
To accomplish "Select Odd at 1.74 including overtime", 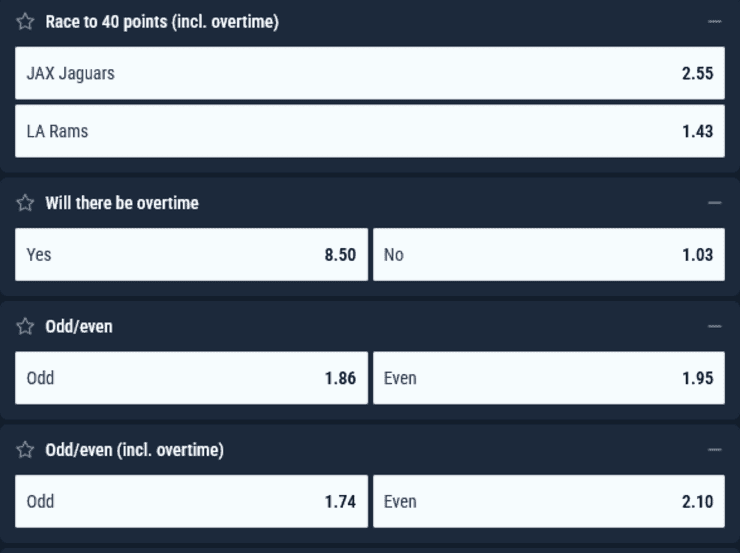I will pos(191,501).
